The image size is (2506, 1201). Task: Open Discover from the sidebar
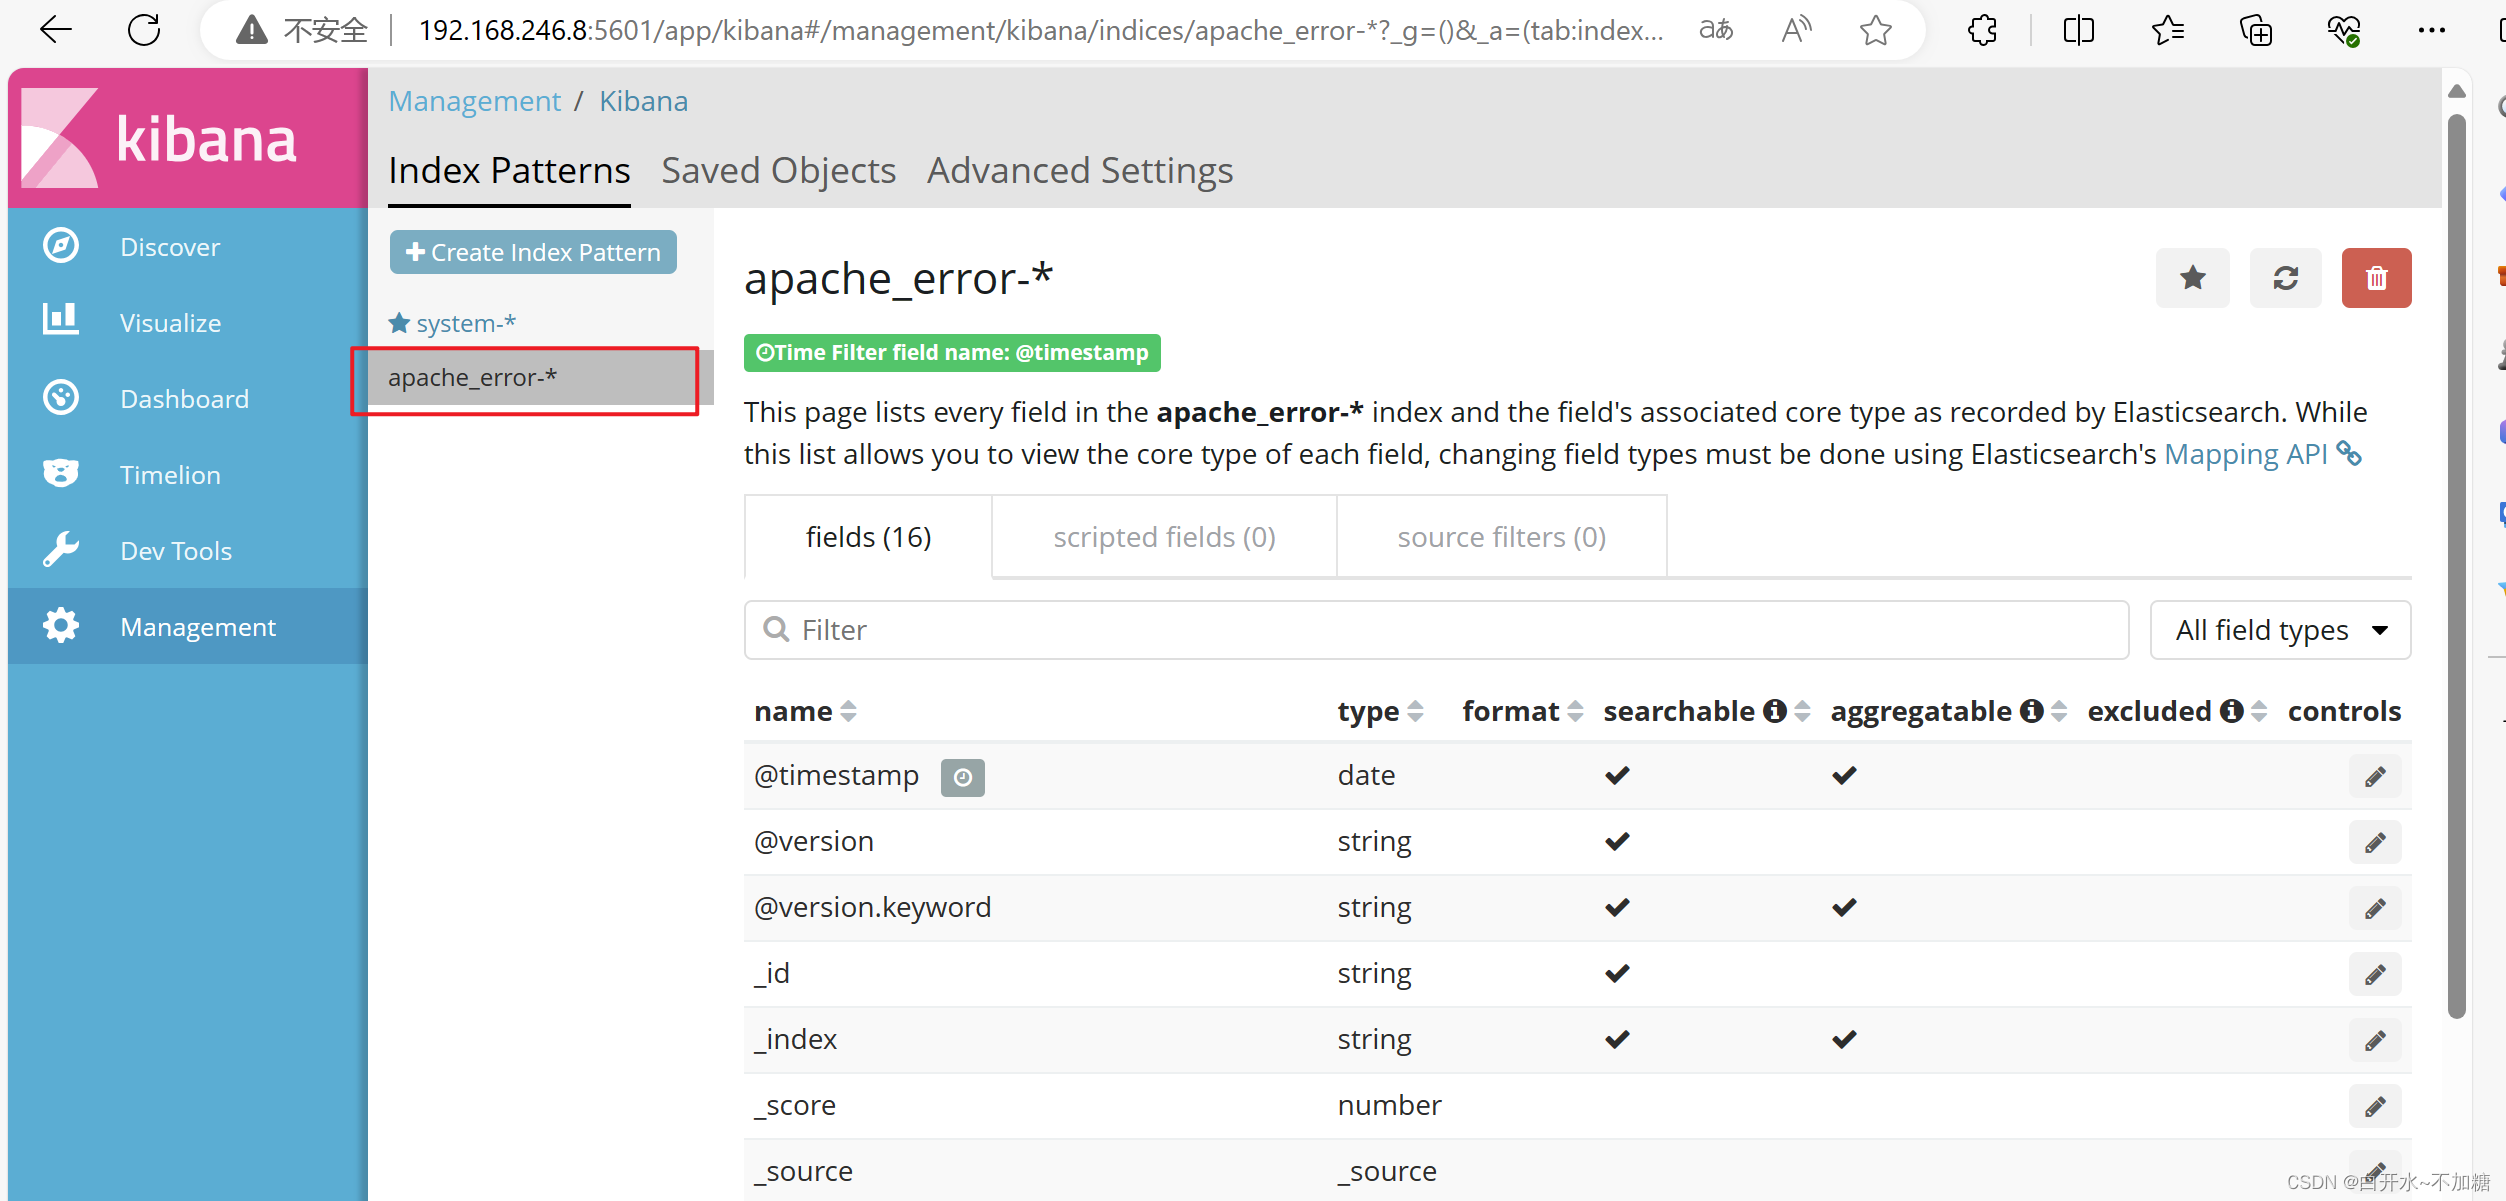coord(188,246)
